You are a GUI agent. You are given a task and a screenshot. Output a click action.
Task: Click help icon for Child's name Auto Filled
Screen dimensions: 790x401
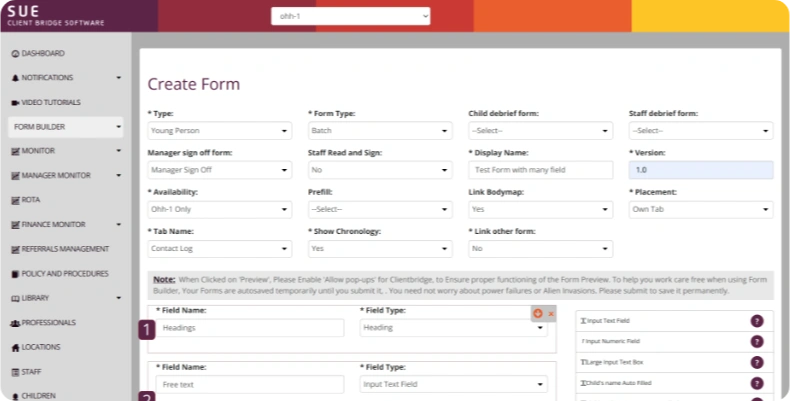[757, 382]
